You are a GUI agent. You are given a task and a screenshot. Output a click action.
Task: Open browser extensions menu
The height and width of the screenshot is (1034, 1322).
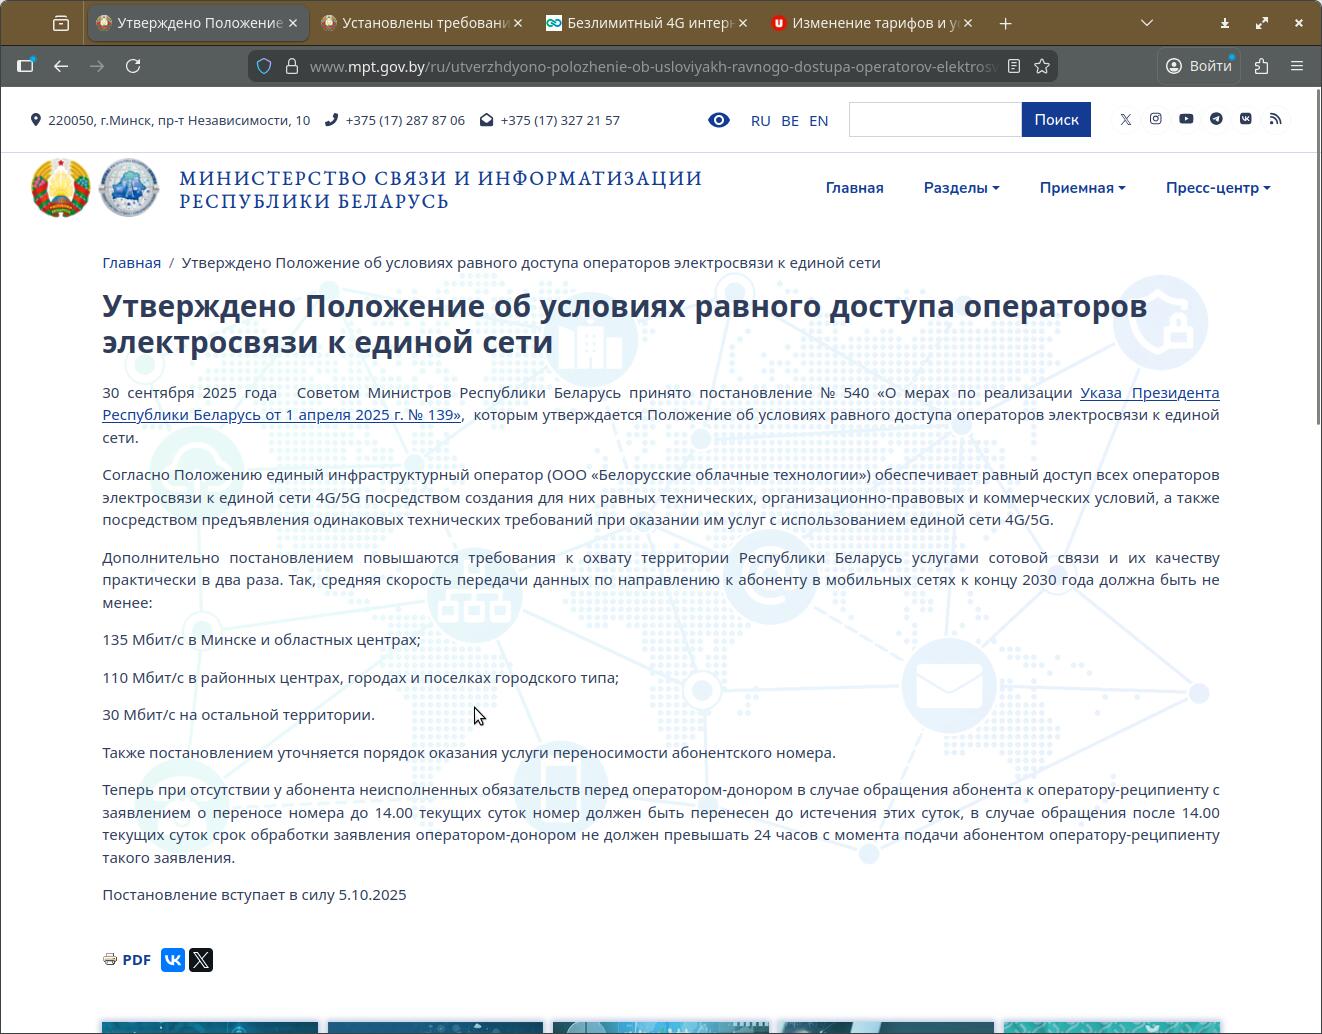pos(1261,66)
